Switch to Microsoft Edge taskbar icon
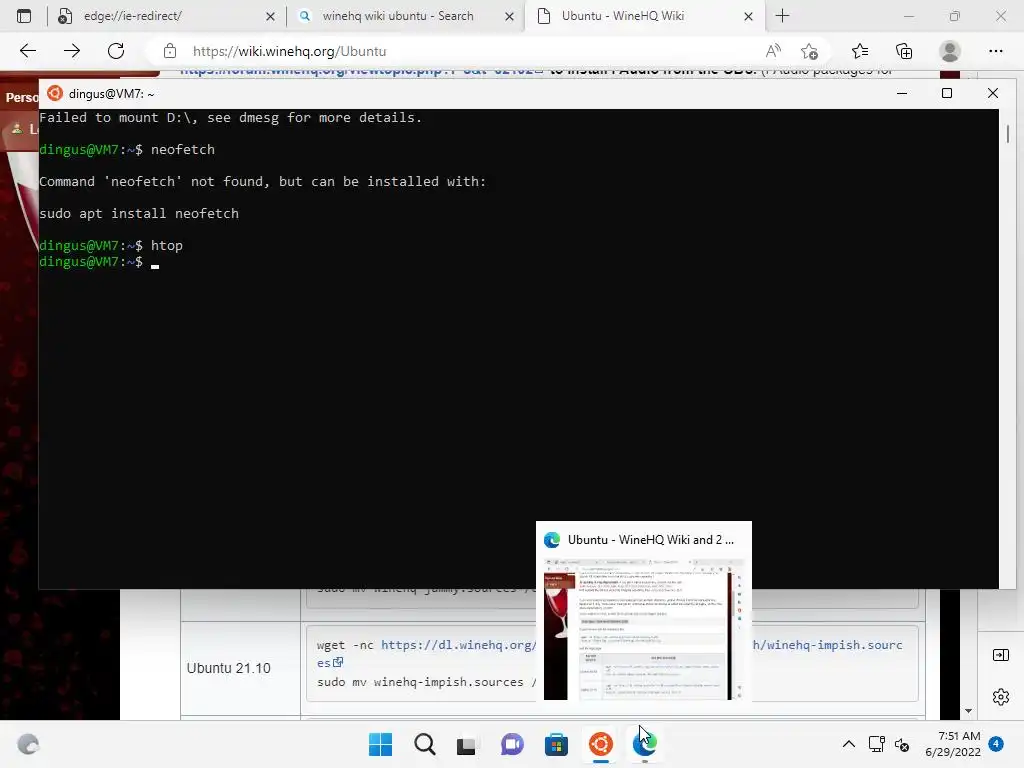 click(645, 744)
